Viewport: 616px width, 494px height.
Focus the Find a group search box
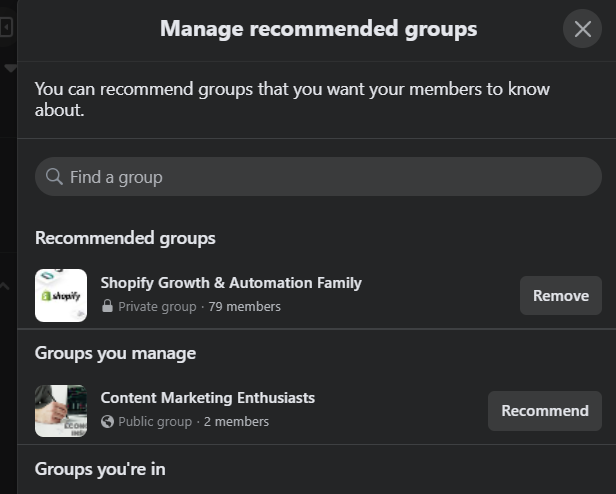[320, 177]
